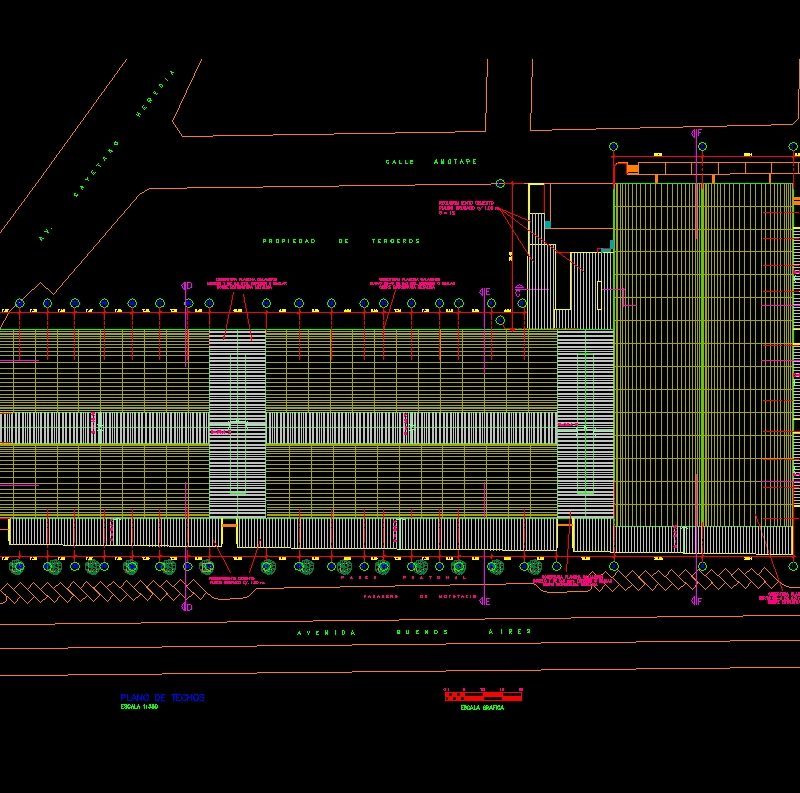Click the section marker F at top right

tap(696, 132)
